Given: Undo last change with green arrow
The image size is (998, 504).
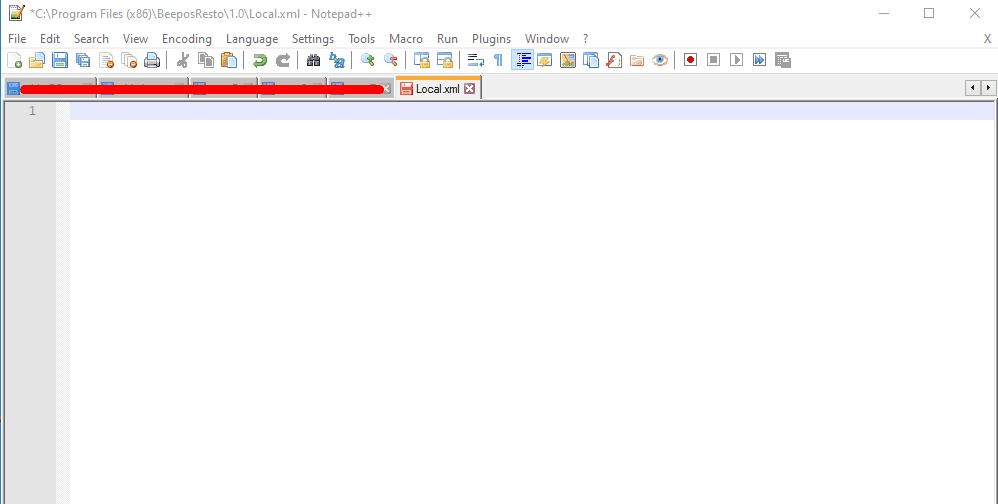Looking at the screenshot, I should click(x=260, y=60).
